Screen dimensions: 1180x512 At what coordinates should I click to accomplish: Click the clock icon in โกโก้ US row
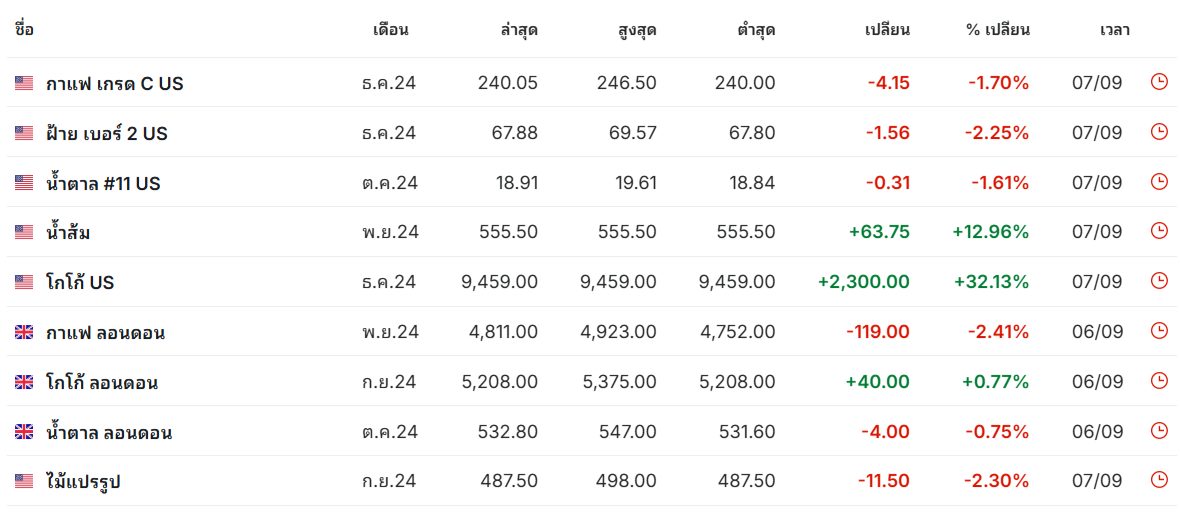1159,281
